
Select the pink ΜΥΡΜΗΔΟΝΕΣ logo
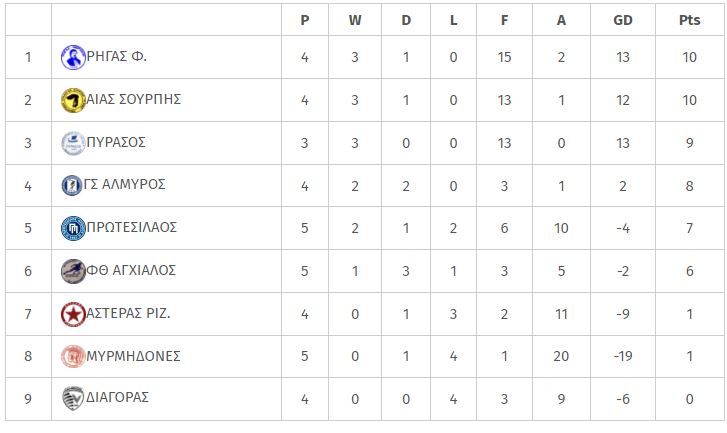pyautogui.click(x=73, y=357)
